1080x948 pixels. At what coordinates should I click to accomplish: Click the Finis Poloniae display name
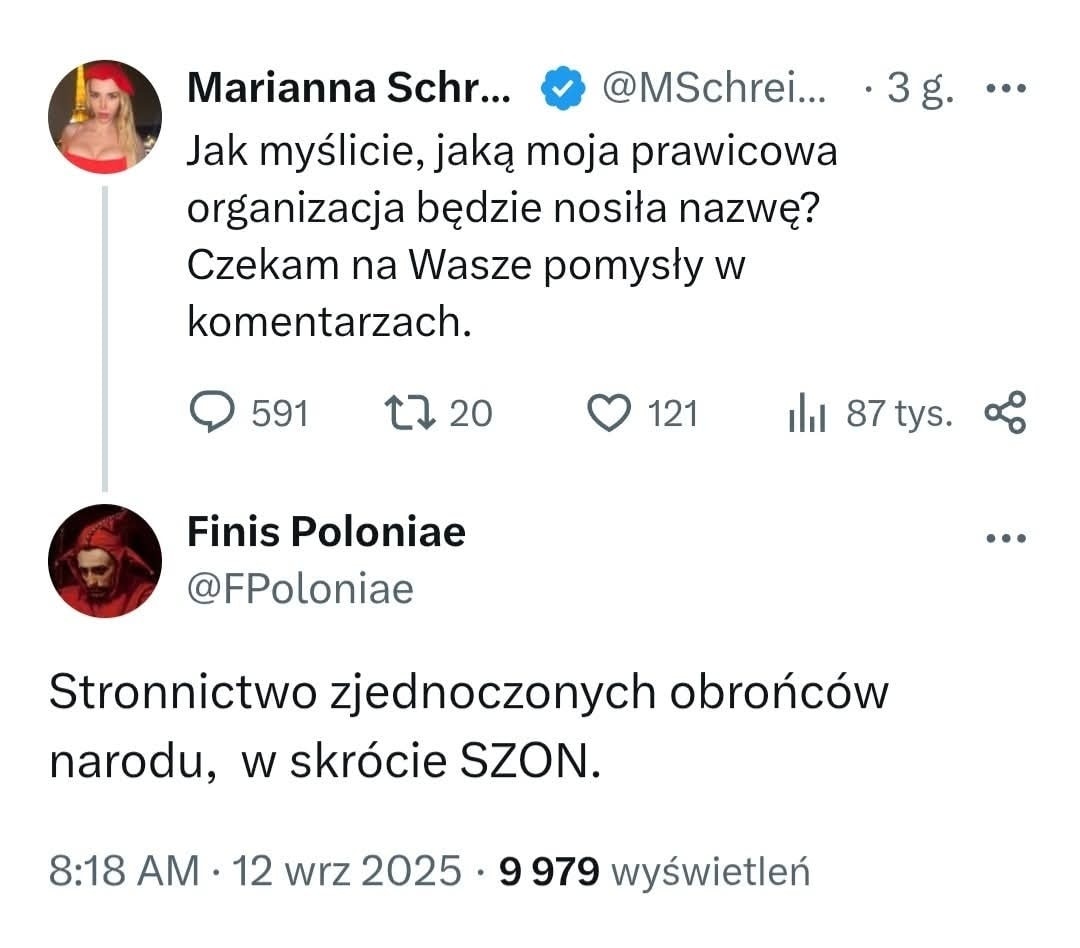click(x=326, y=532)
